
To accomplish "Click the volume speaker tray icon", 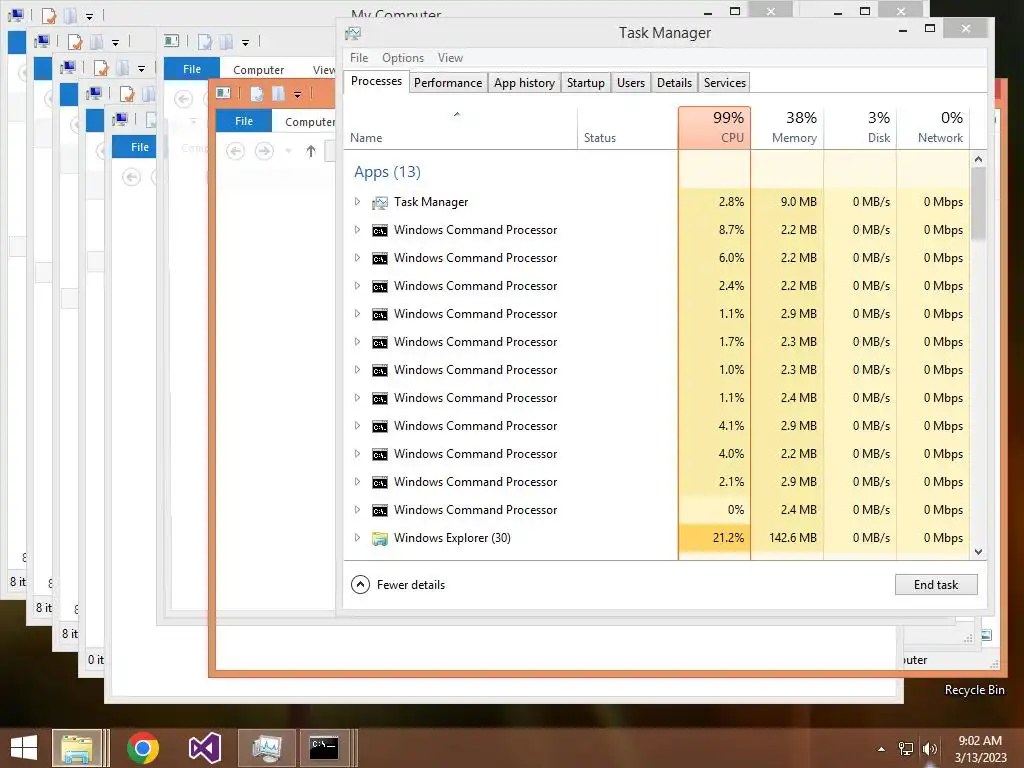I will pos(929,749).
